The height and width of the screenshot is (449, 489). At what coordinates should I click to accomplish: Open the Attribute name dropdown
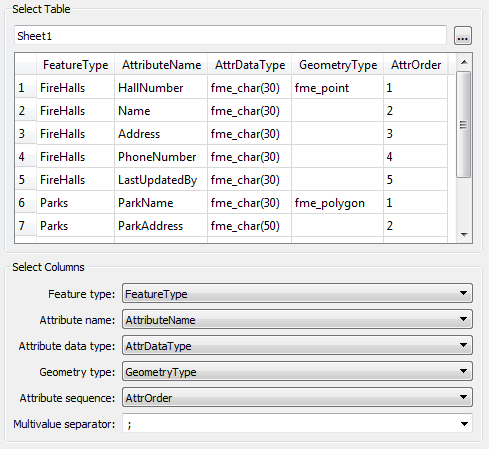(x=297, y=319)
